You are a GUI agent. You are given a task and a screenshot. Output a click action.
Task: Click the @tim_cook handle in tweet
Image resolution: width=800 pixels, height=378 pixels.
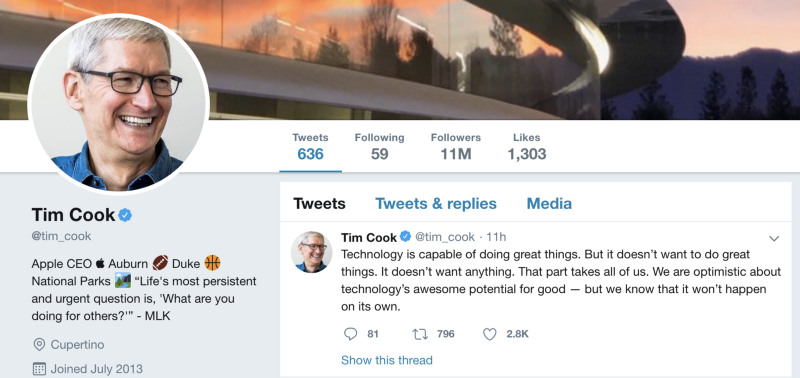(444, 237)
